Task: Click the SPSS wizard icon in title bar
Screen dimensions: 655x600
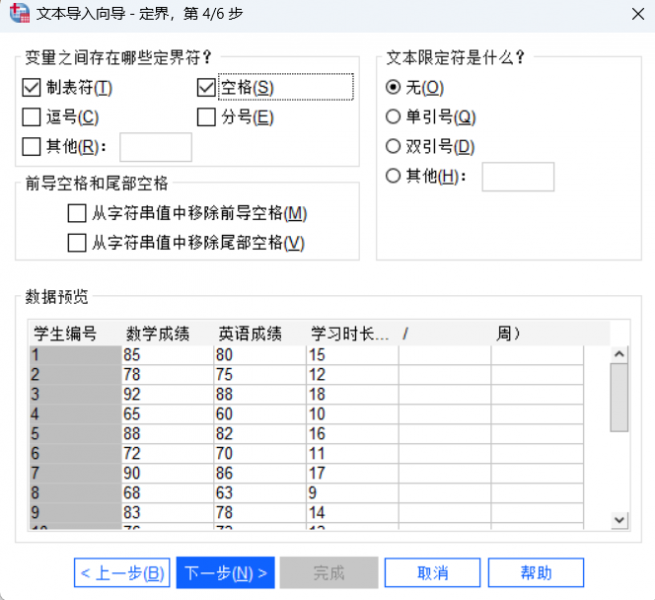Action: [x=20, y=13]
